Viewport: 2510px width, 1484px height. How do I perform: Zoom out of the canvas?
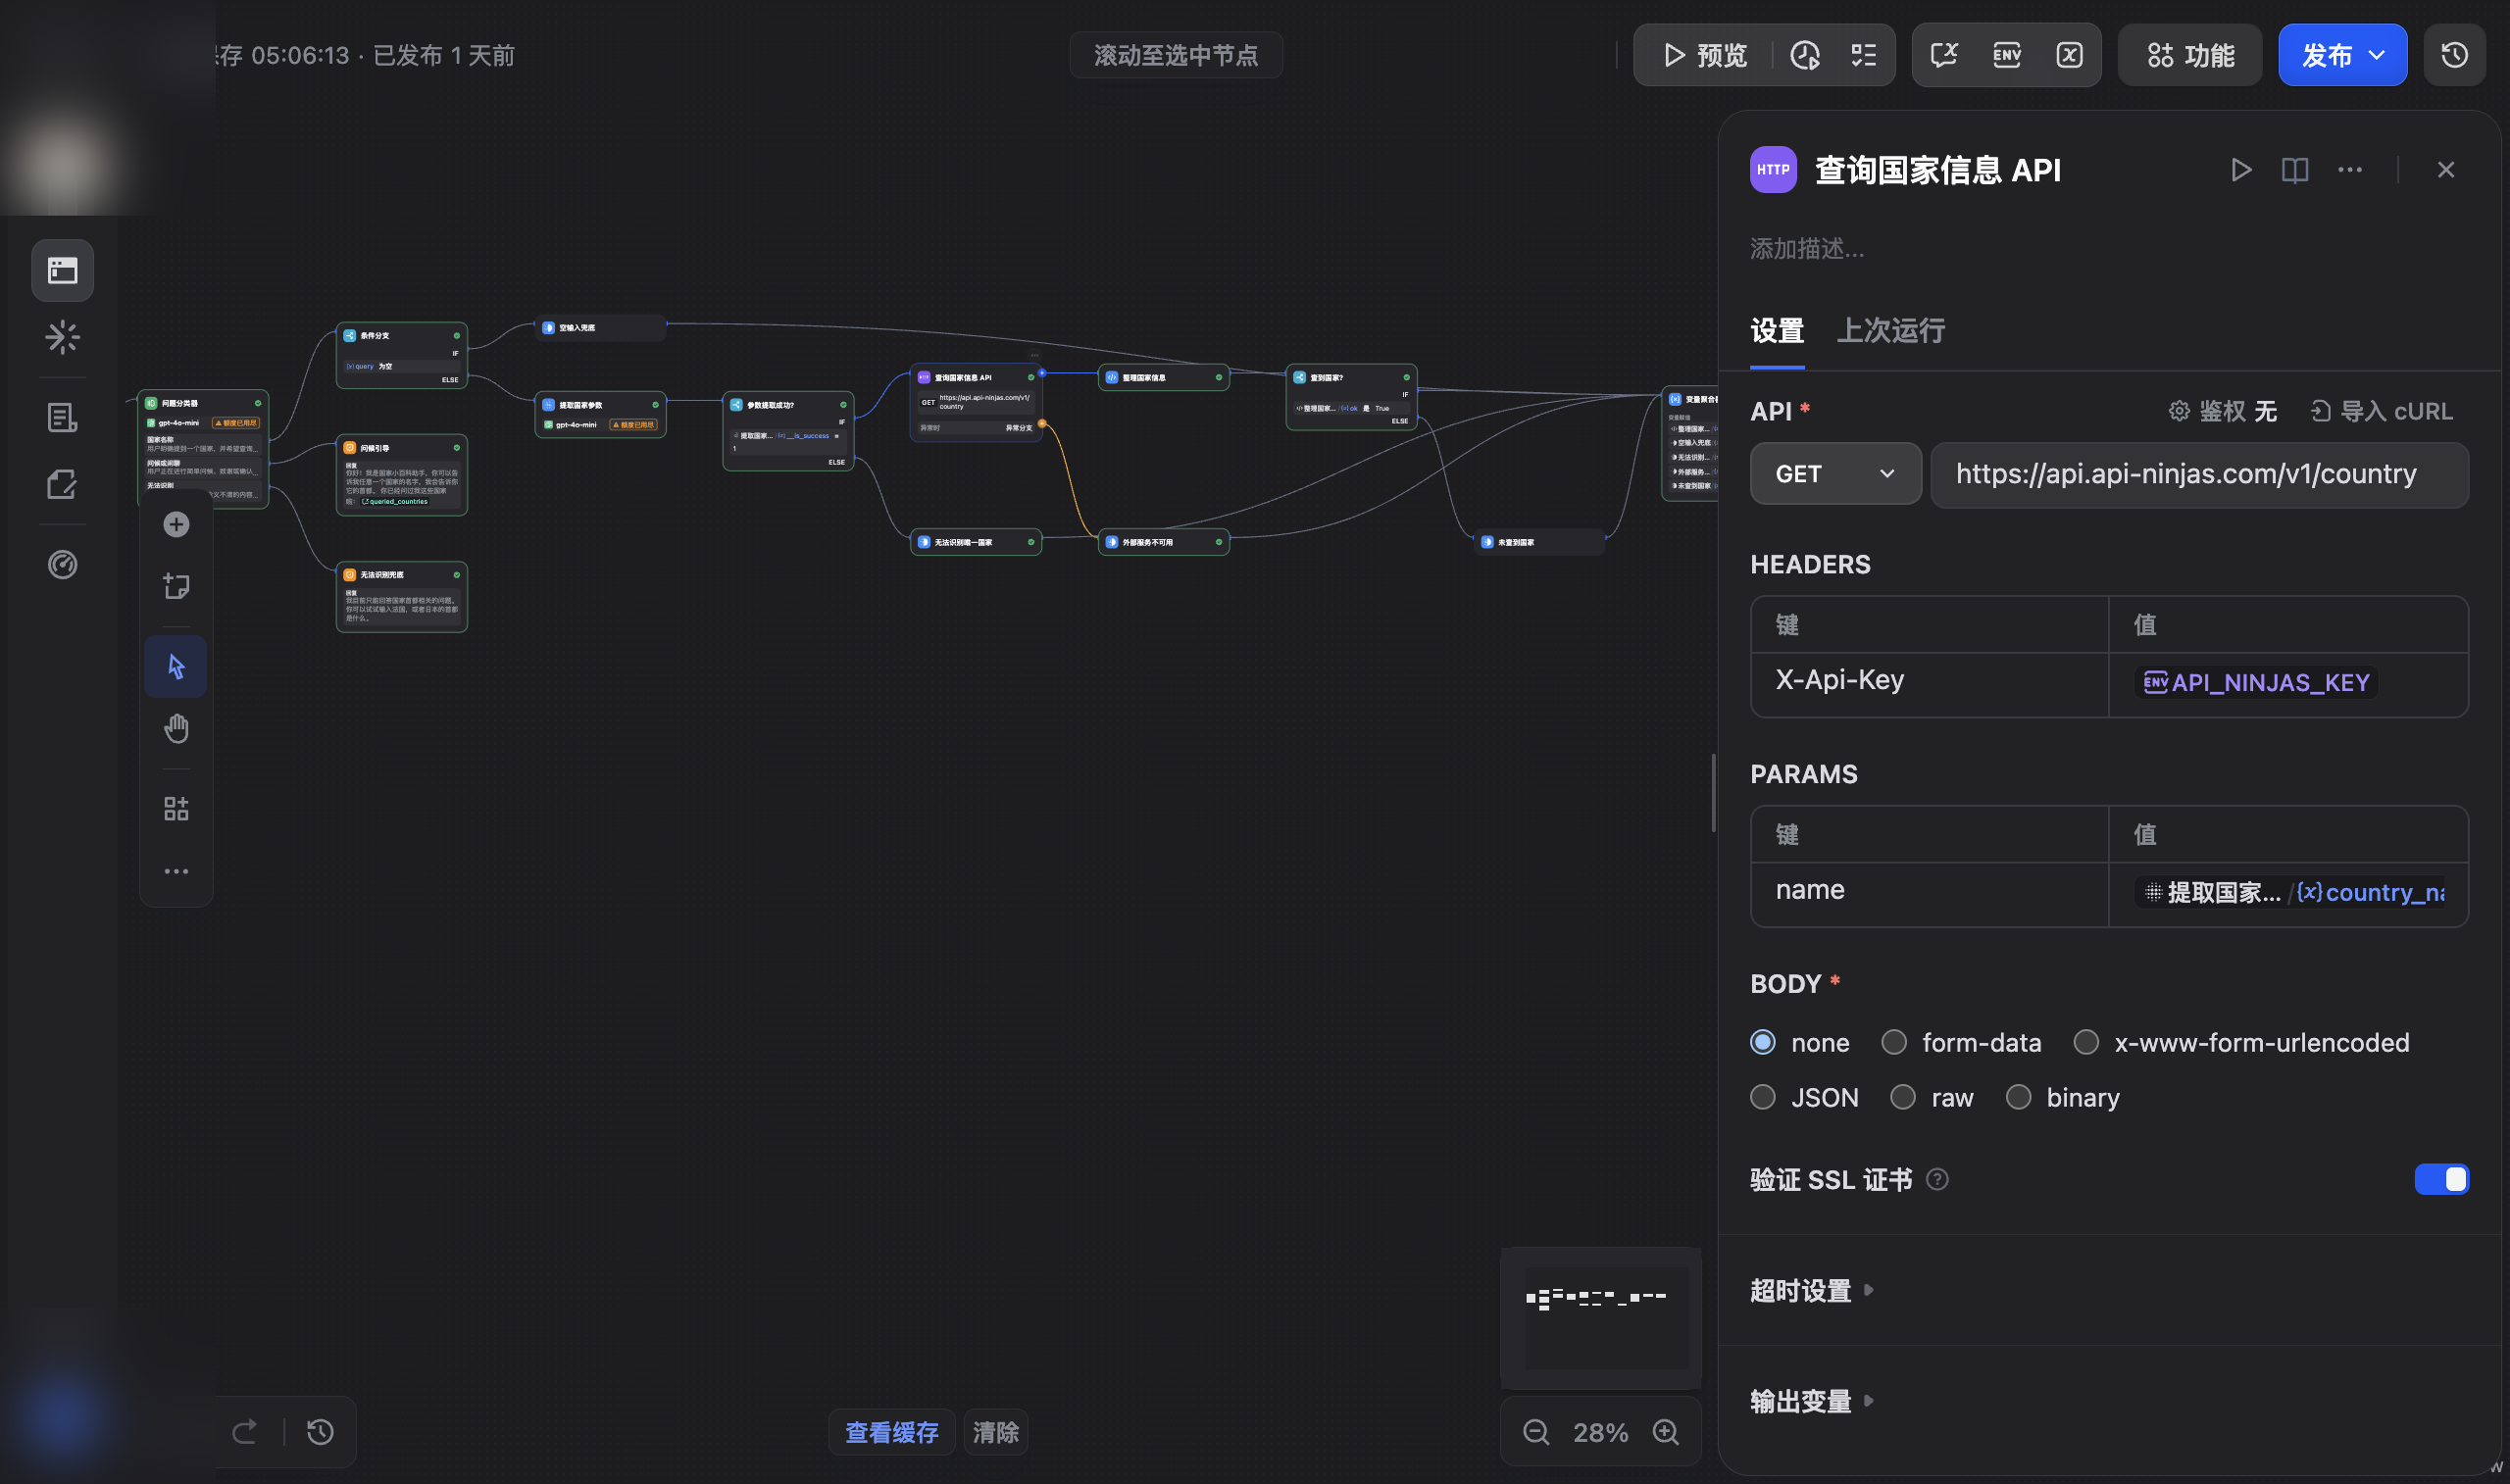pos(1536,1432)
